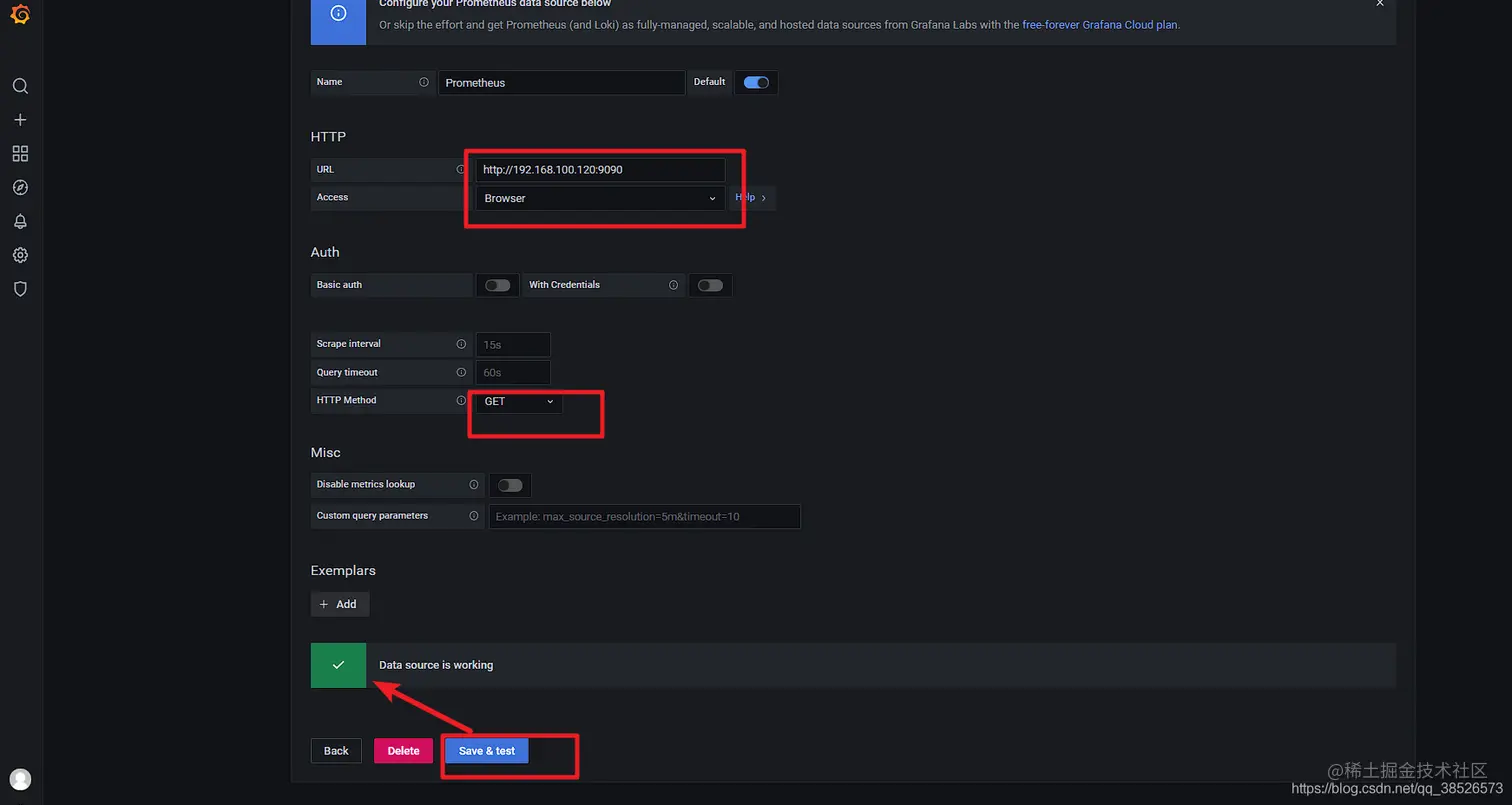Click the Name input containing Prometheus
1512x805 pixels.
click(x=562, y=82)
